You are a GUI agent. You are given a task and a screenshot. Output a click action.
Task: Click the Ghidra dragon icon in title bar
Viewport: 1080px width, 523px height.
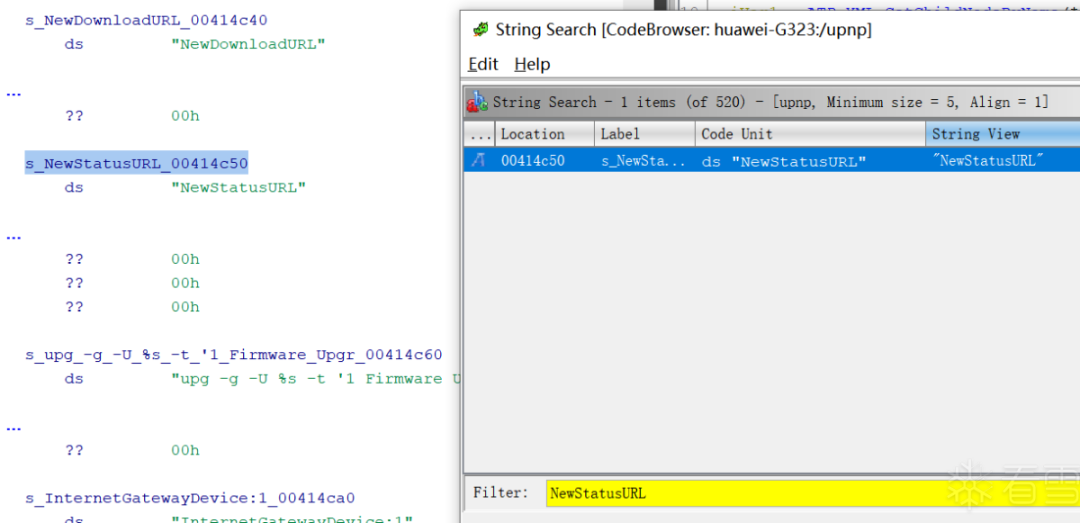(481, 30)
